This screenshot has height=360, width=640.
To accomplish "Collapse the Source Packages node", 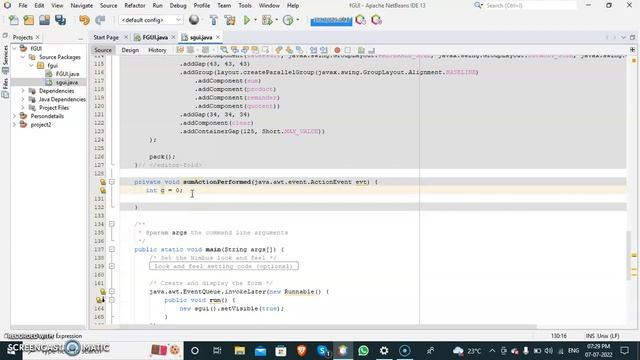I will 23,57.
